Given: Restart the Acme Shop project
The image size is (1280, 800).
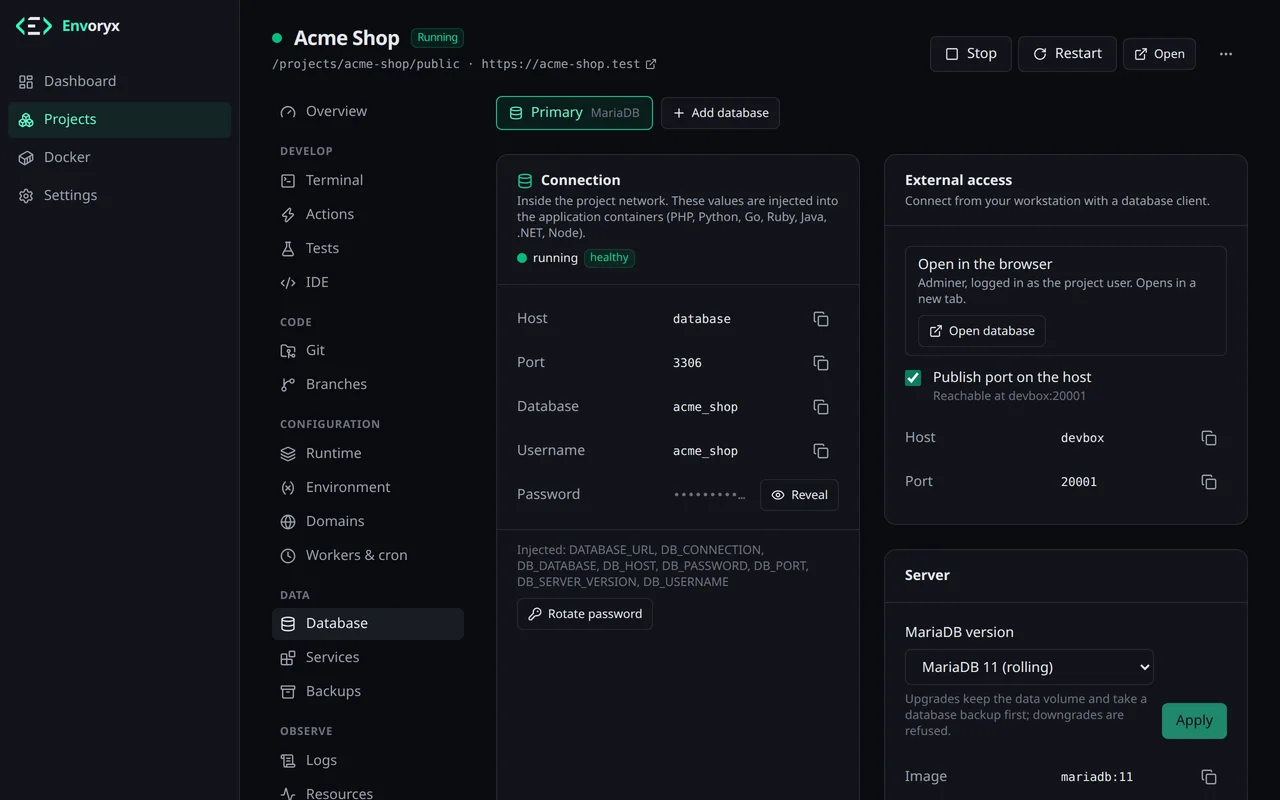Looking at the screenshot, I should click(x=1067, y=54).
